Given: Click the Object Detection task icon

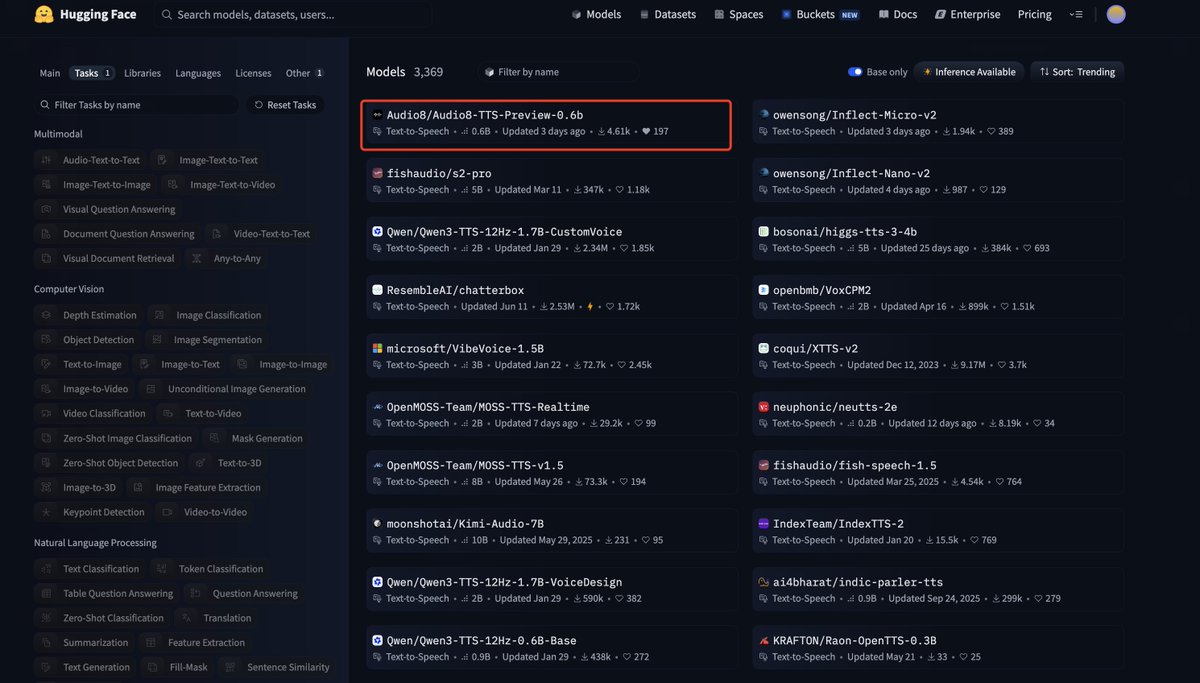Looking at the screenshot, I should pyautogui.click(x=45, y=340).
